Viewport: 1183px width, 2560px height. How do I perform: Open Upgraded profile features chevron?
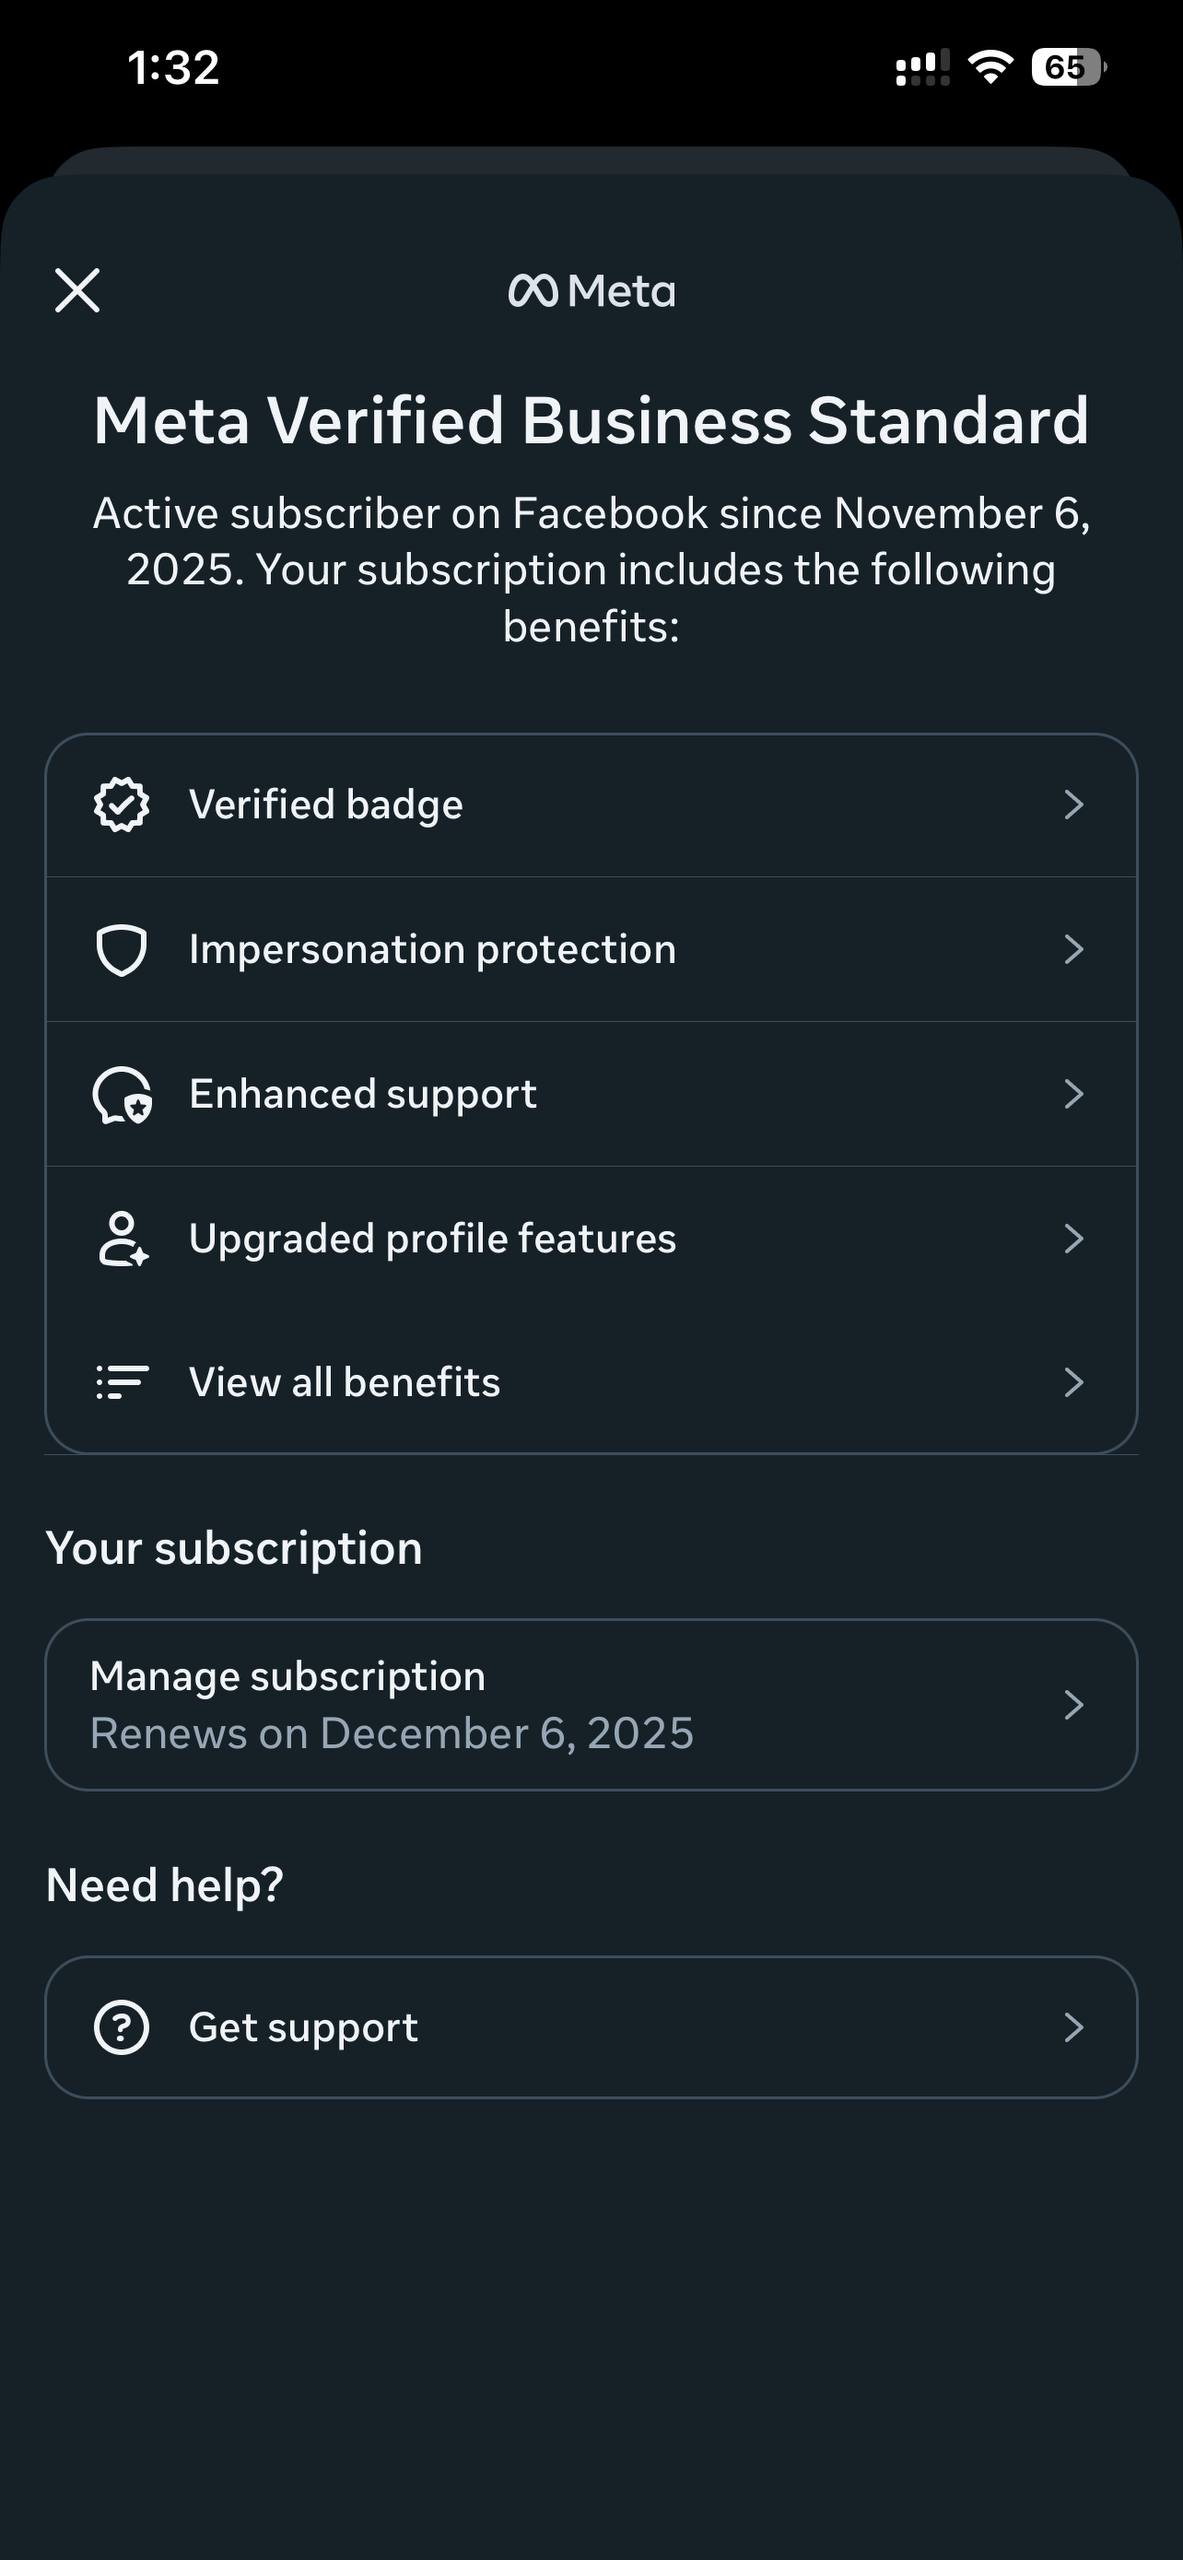tap(1073, 1239)
